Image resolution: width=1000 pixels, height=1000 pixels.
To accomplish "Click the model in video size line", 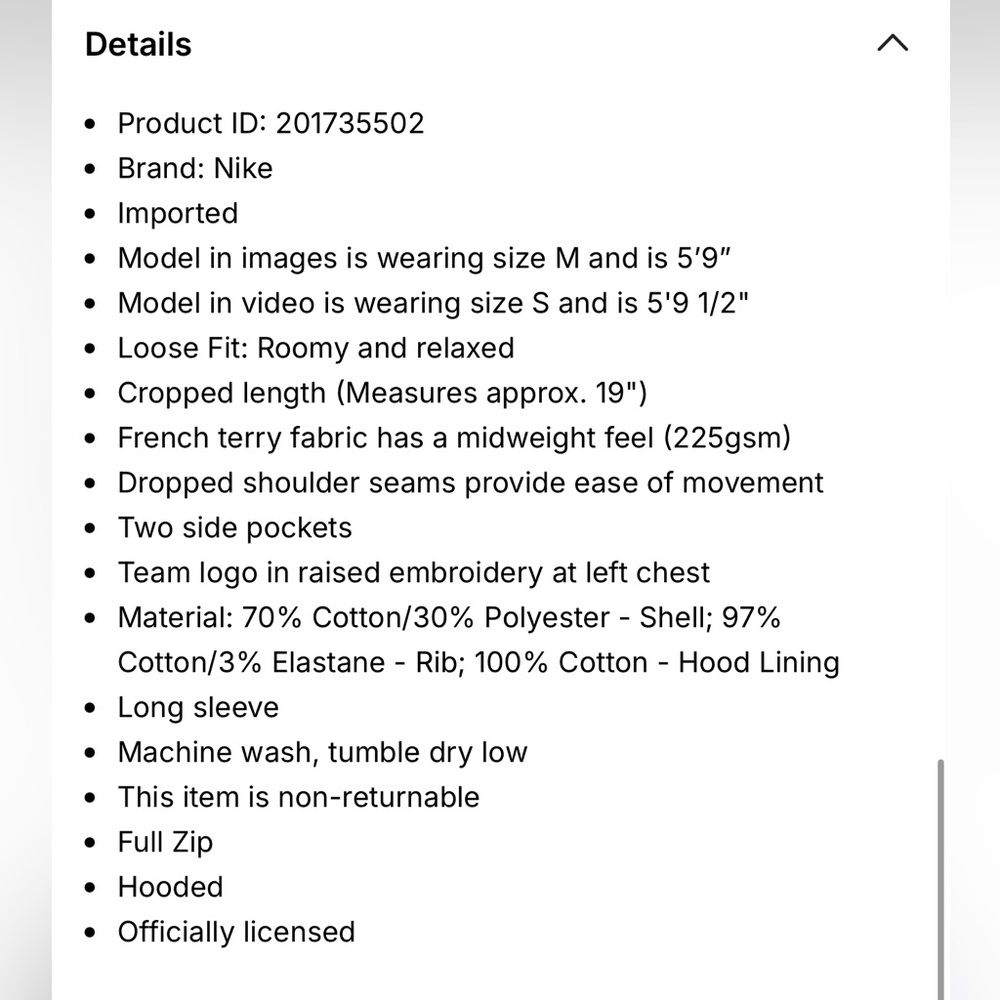I will (x=433, y=303).
